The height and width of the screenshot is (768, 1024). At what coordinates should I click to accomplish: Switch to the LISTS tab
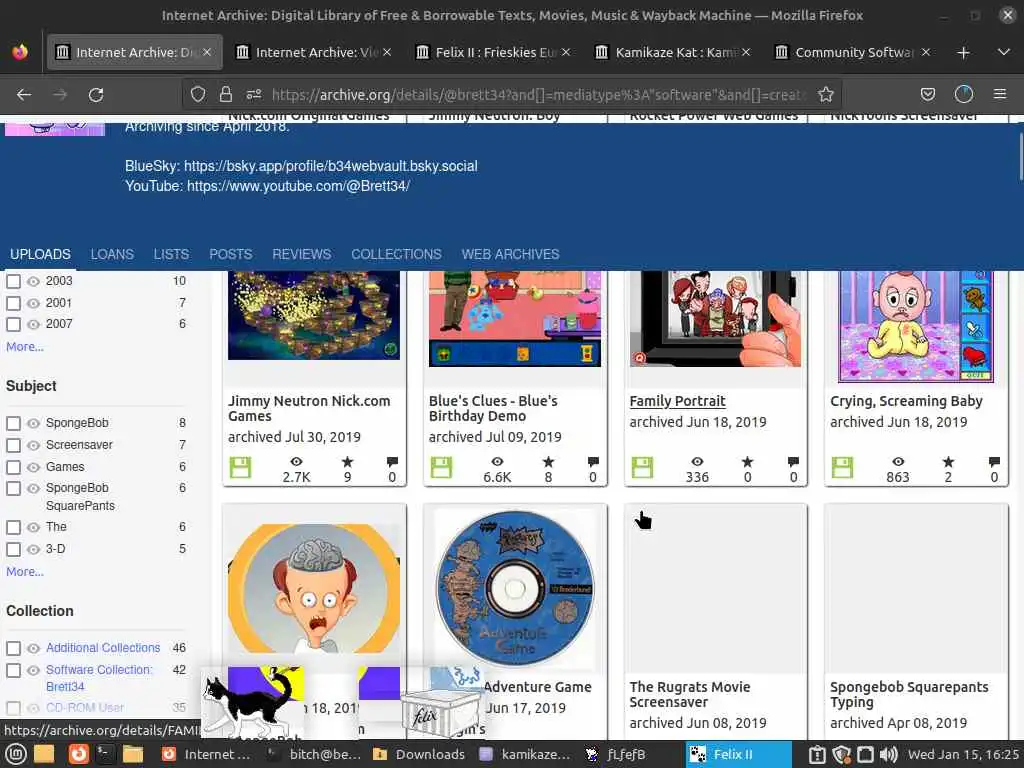point(171,254)
